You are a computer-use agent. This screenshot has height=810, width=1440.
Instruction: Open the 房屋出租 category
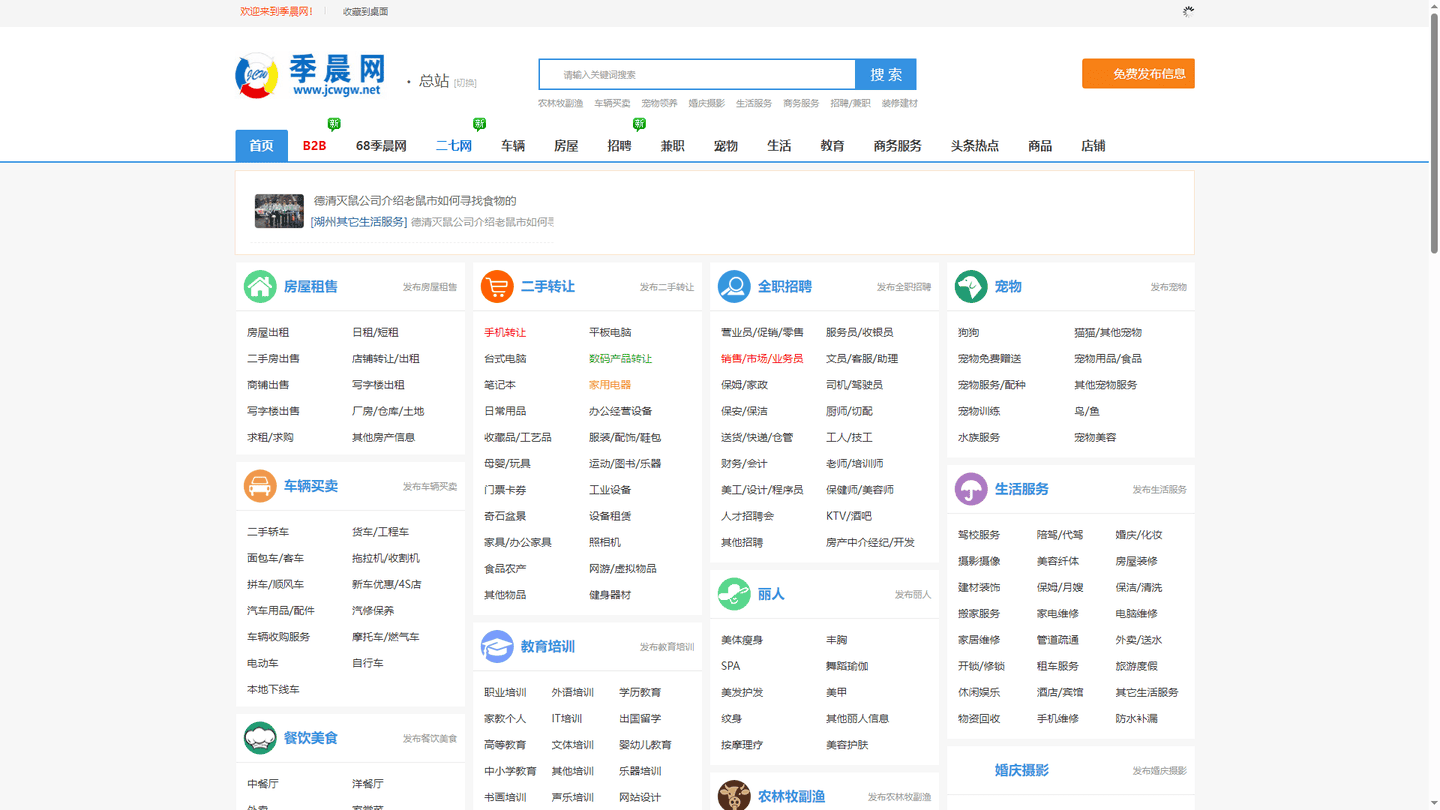[x=268, y=332]
